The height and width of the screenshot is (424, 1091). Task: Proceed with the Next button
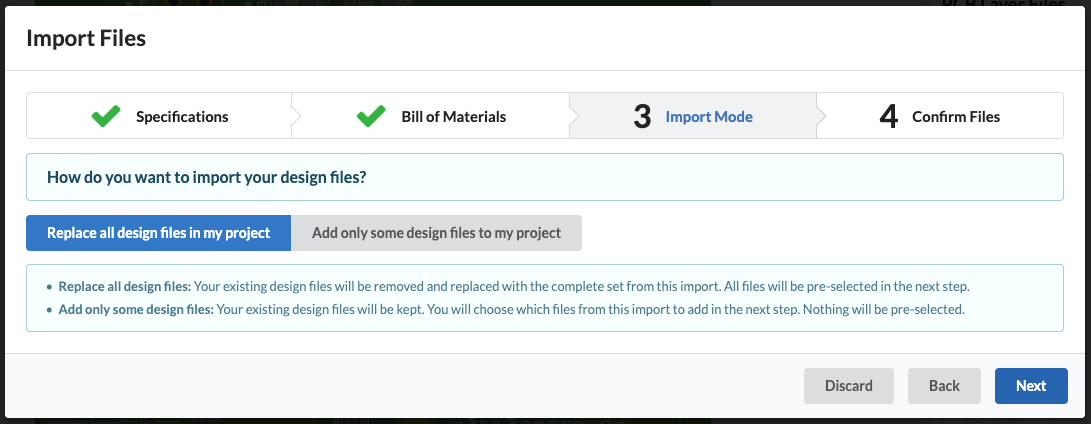pyautogui.click(x=1031, y=386)
